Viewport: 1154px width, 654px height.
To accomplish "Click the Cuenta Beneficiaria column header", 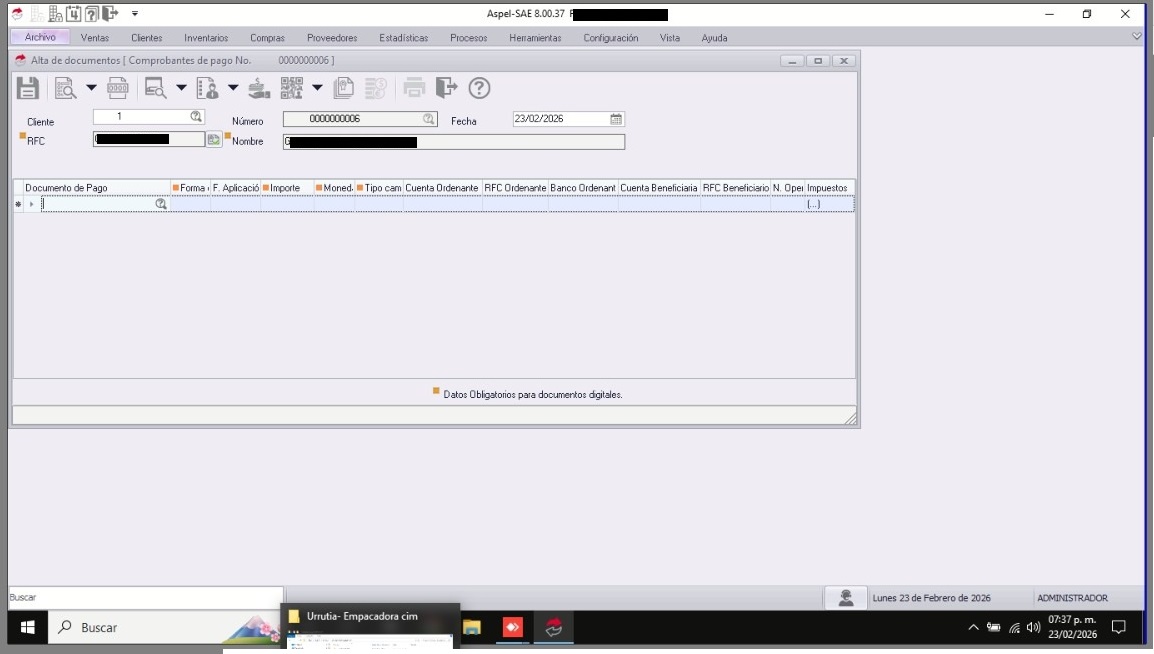I will tap(659, 188).
